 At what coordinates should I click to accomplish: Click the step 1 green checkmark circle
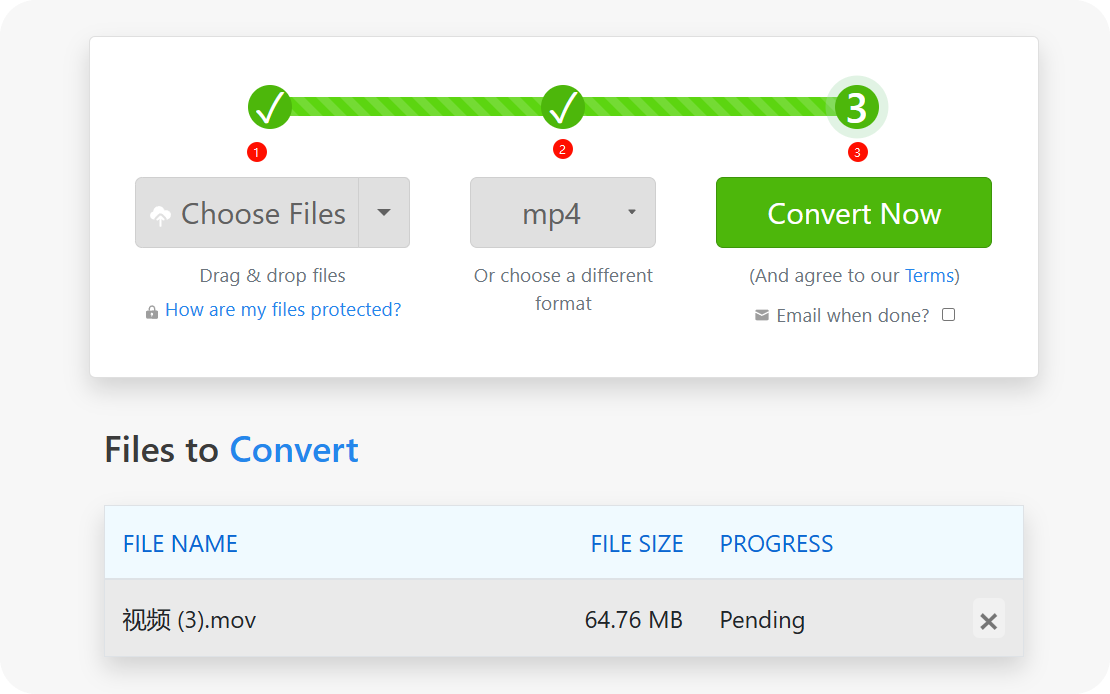point(270,107)
